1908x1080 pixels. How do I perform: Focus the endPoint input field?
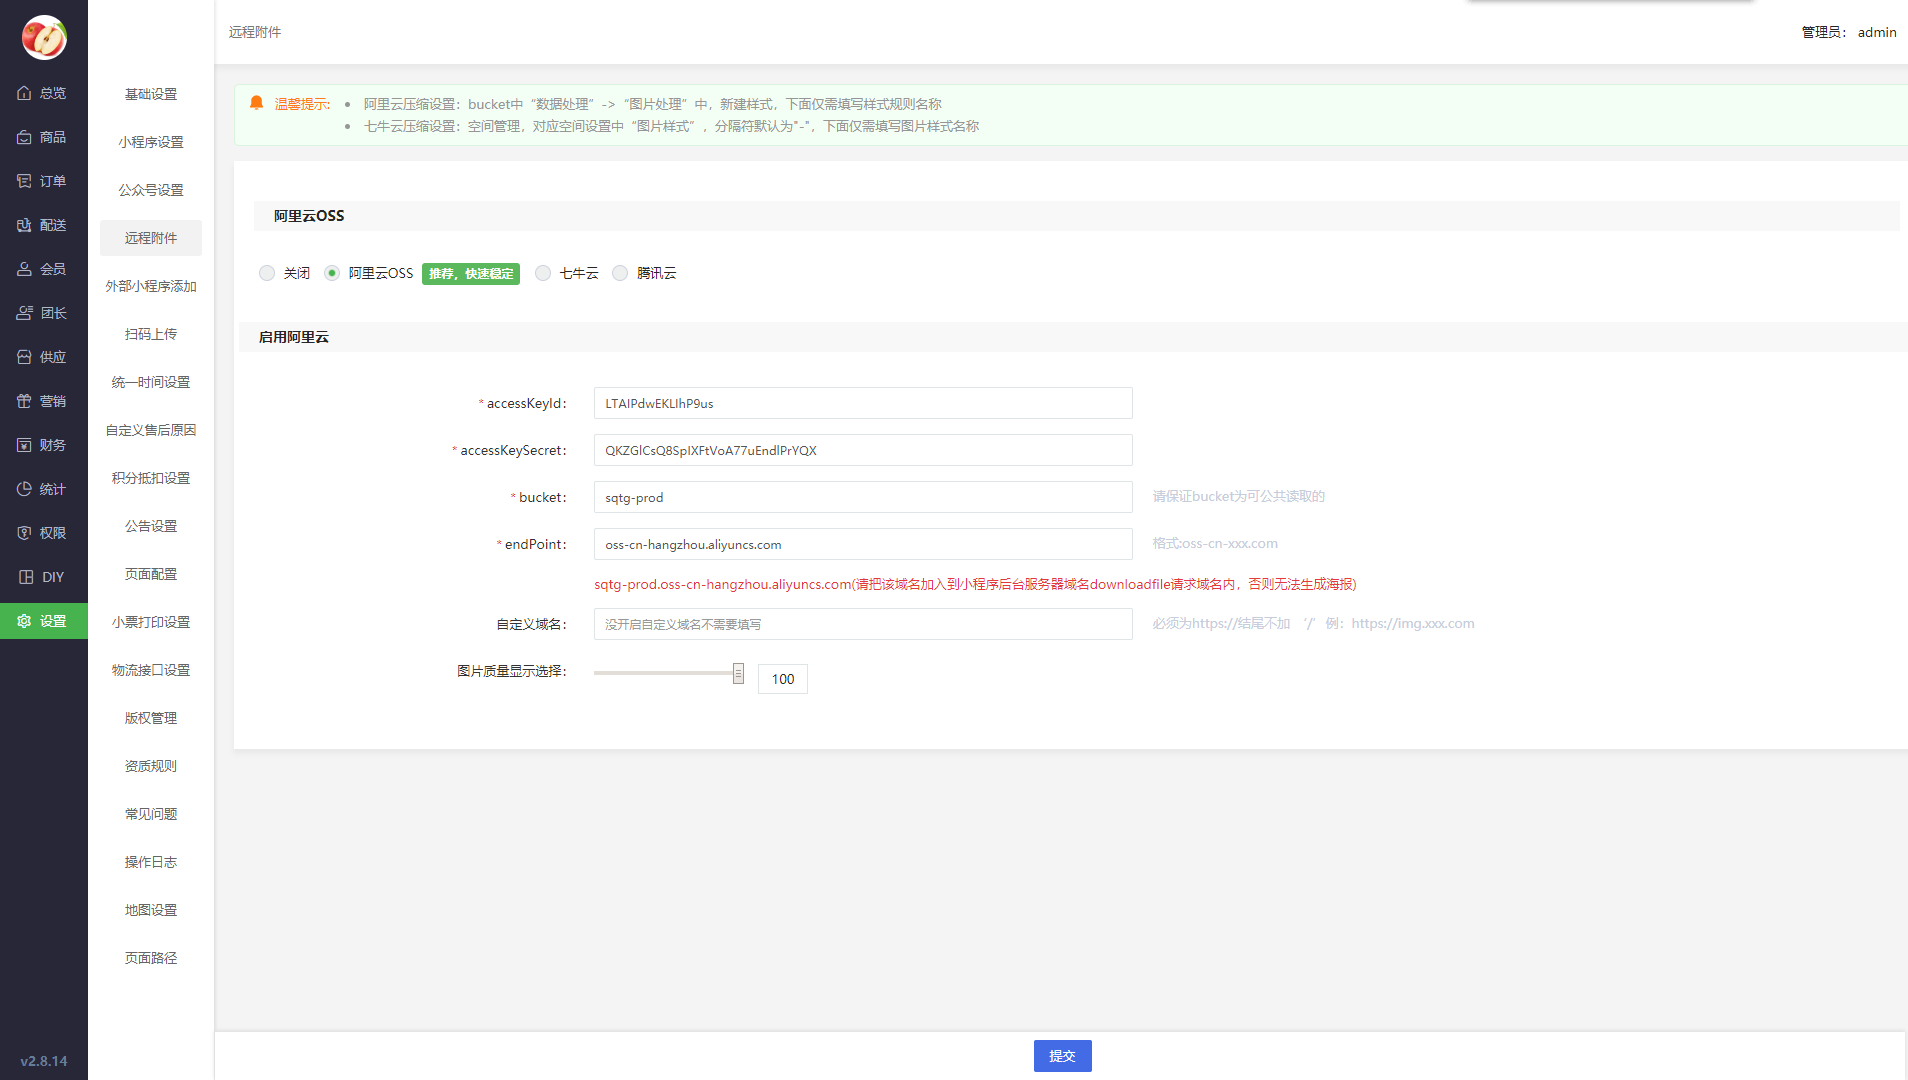click(863, 544)
